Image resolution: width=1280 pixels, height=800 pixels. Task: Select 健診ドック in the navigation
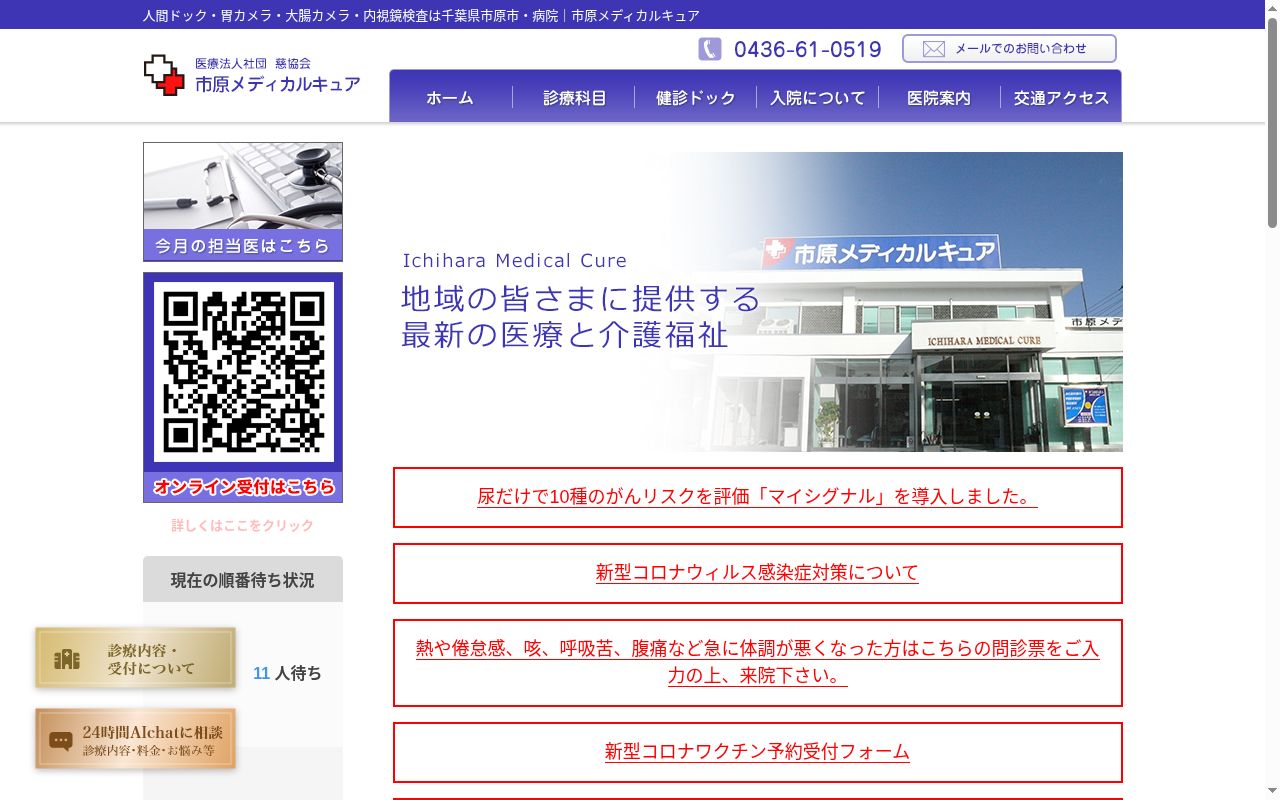pos(696,98)
